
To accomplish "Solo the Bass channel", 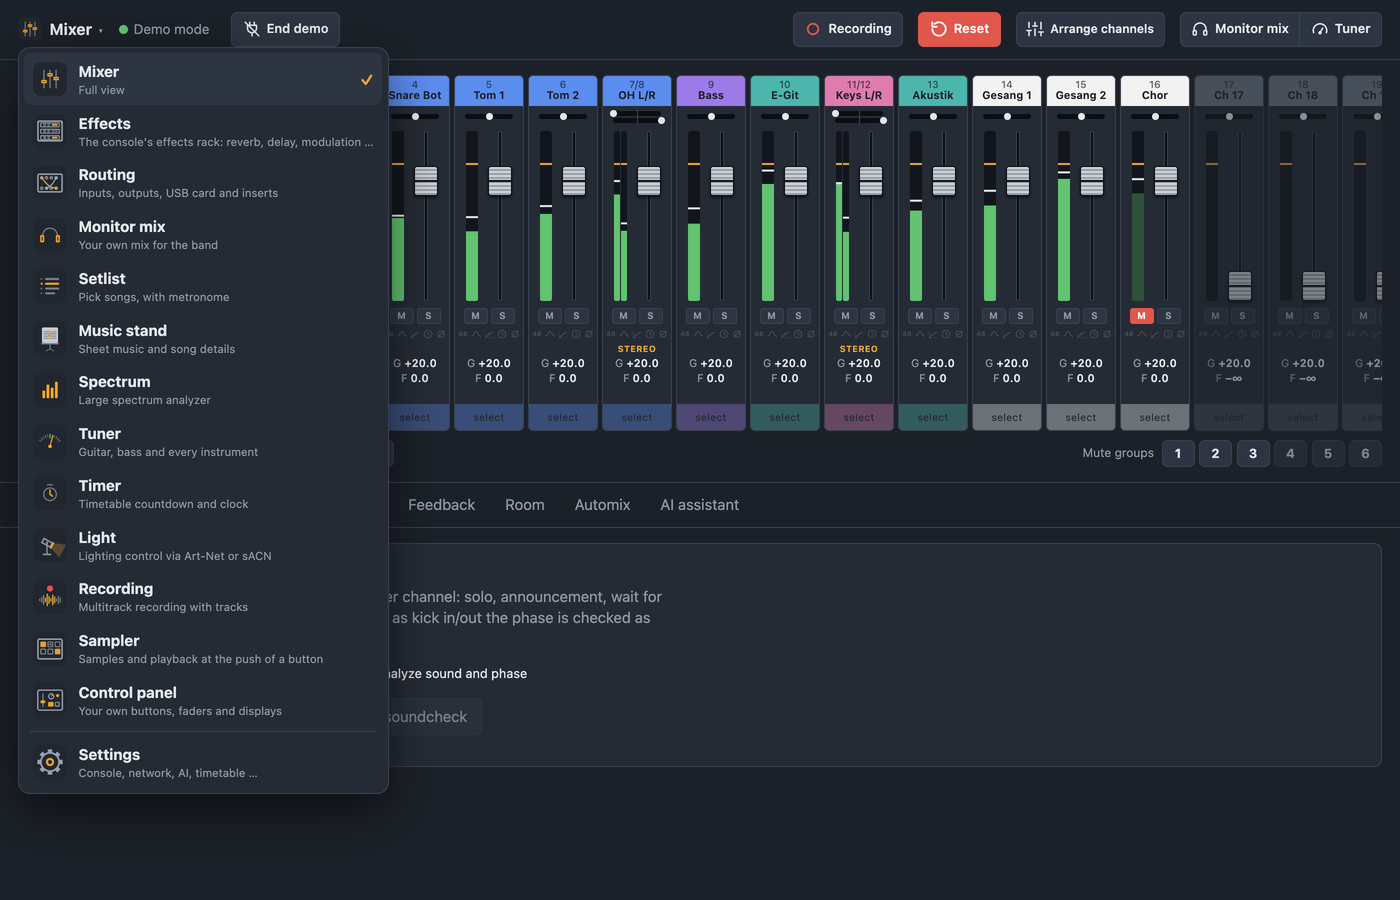I will pos(724,316).
